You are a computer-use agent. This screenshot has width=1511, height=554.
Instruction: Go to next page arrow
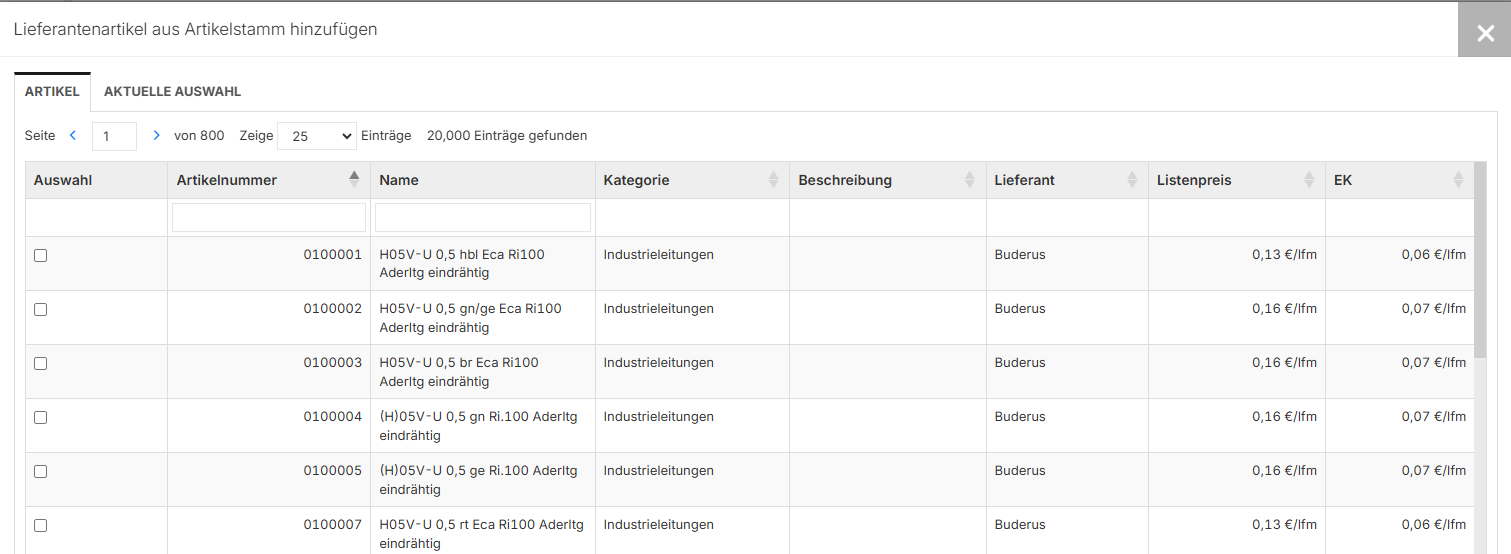[156, 135]
